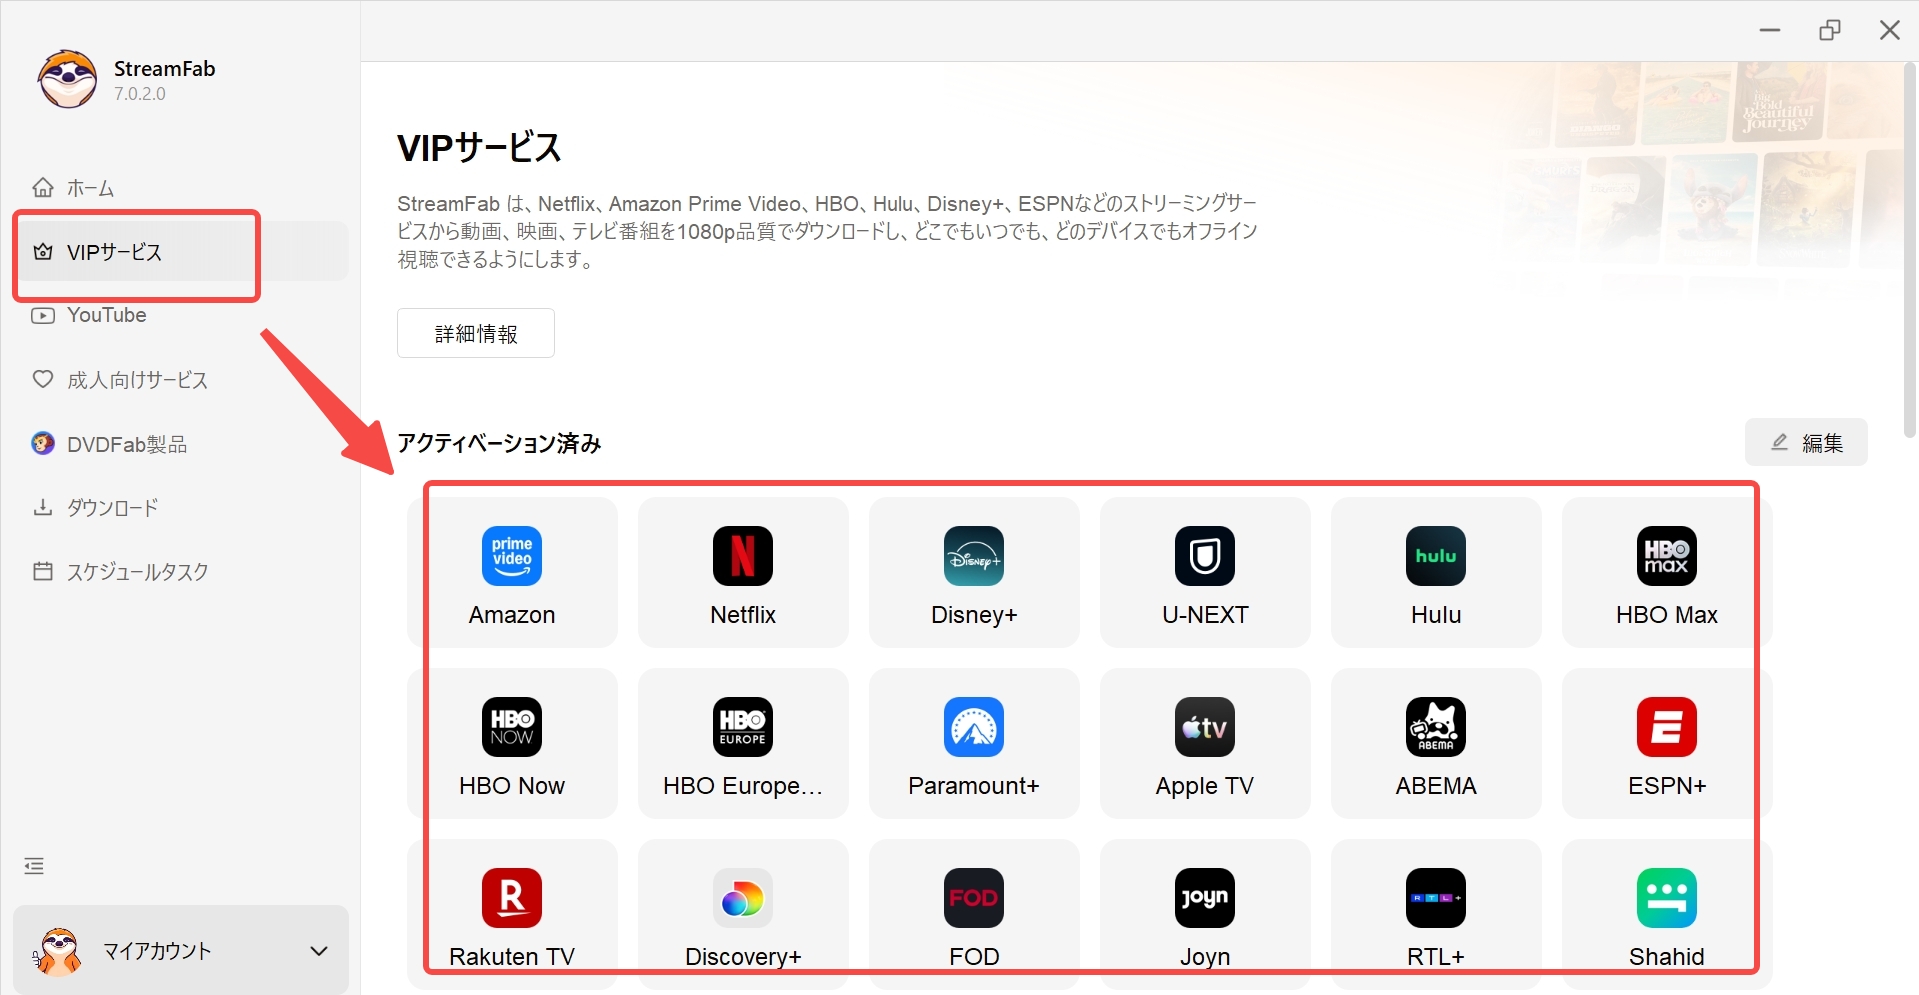Click the 編集 edit button
This screenshot has height=995, width=1919.
[1806, 442]
